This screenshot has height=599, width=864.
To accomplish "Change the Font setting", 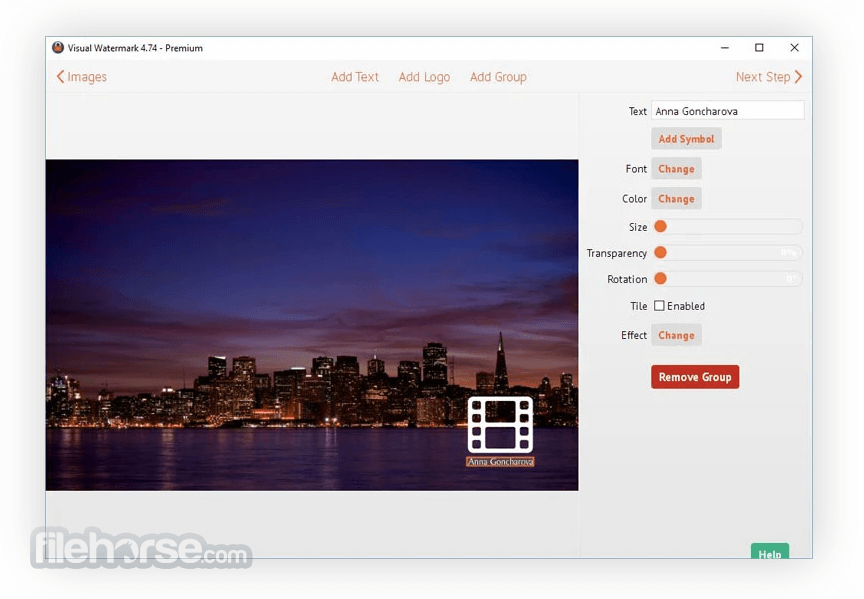I will (x=676, y=169).
